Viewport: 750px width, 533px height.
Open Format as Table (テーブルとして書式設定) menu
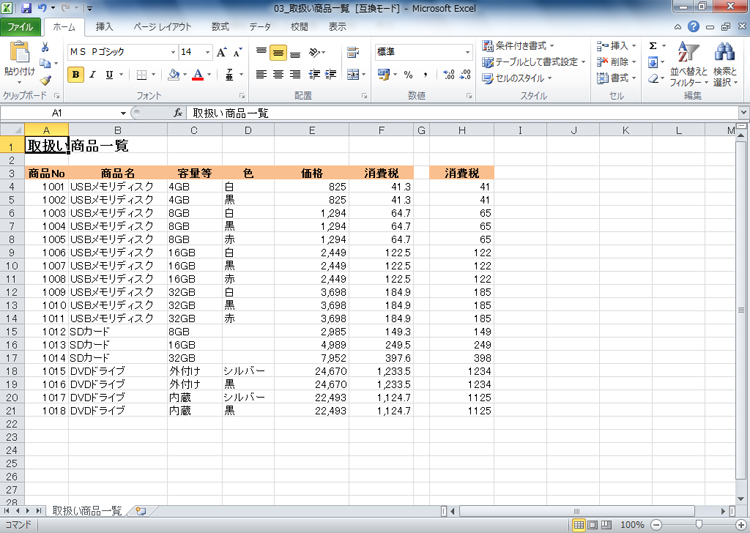point(533,62)
